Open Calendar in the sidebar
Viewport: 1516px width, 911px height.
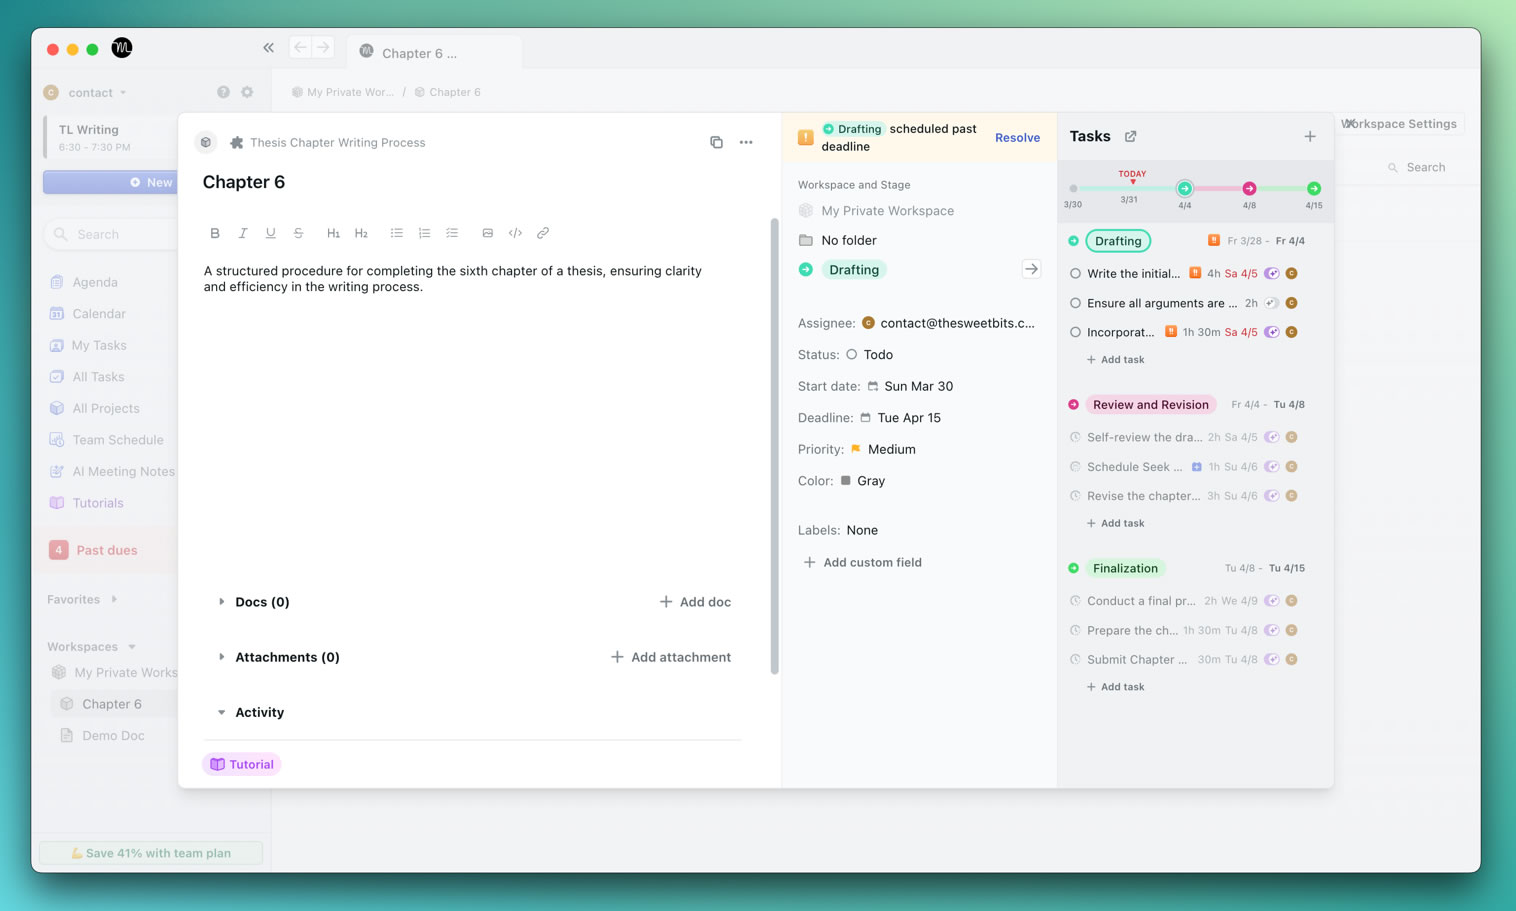tap(98, 314)
